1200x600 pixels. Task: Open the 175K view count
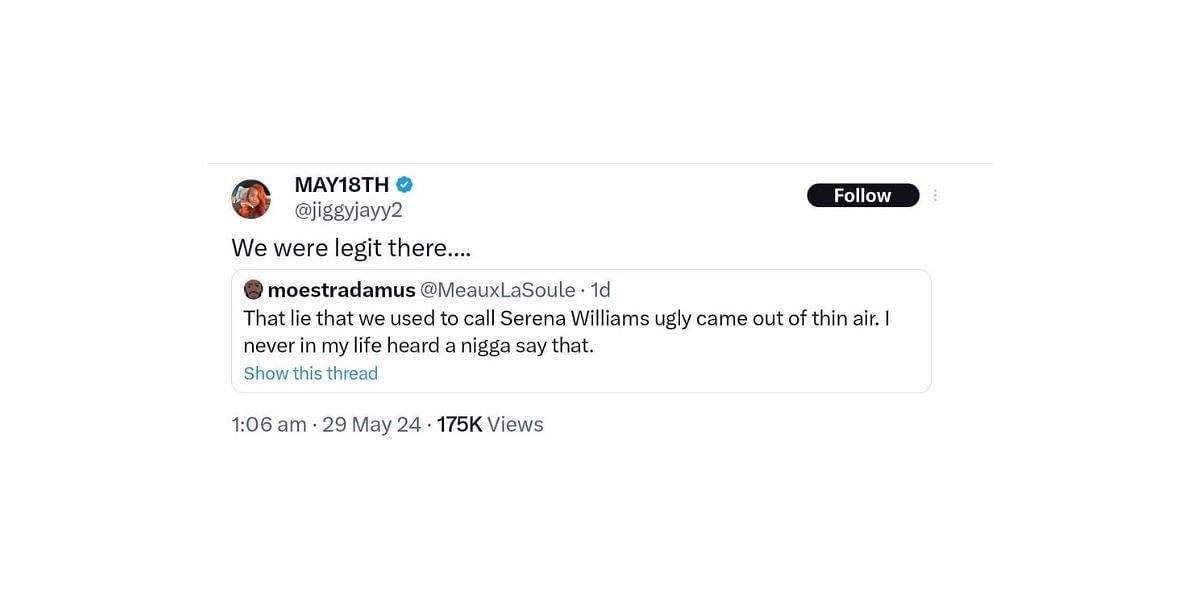point(460,424)
